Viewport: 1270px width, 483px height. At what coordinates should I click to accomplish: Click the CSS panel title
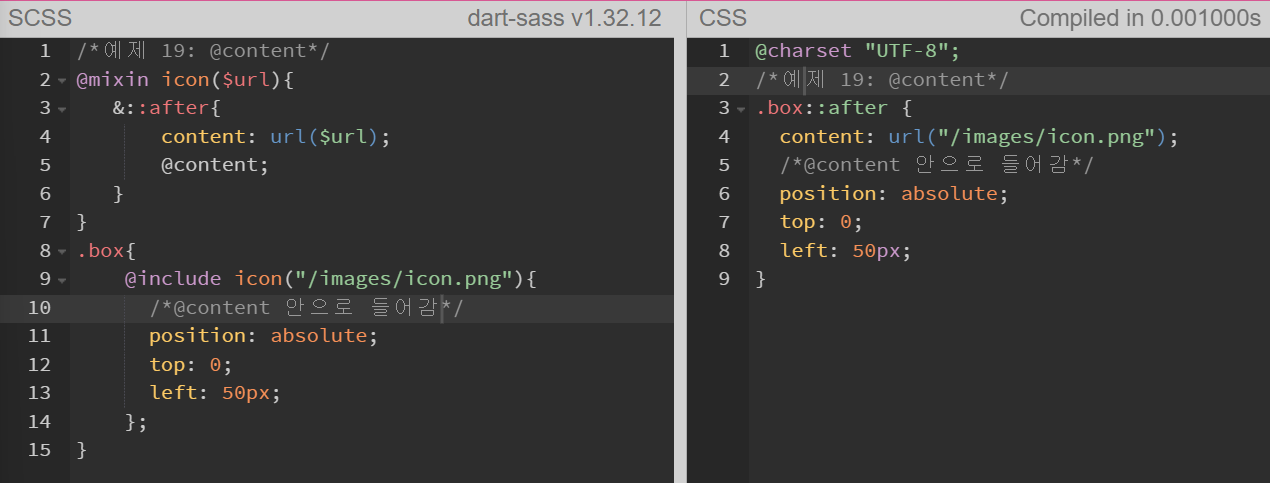point(723,18)
